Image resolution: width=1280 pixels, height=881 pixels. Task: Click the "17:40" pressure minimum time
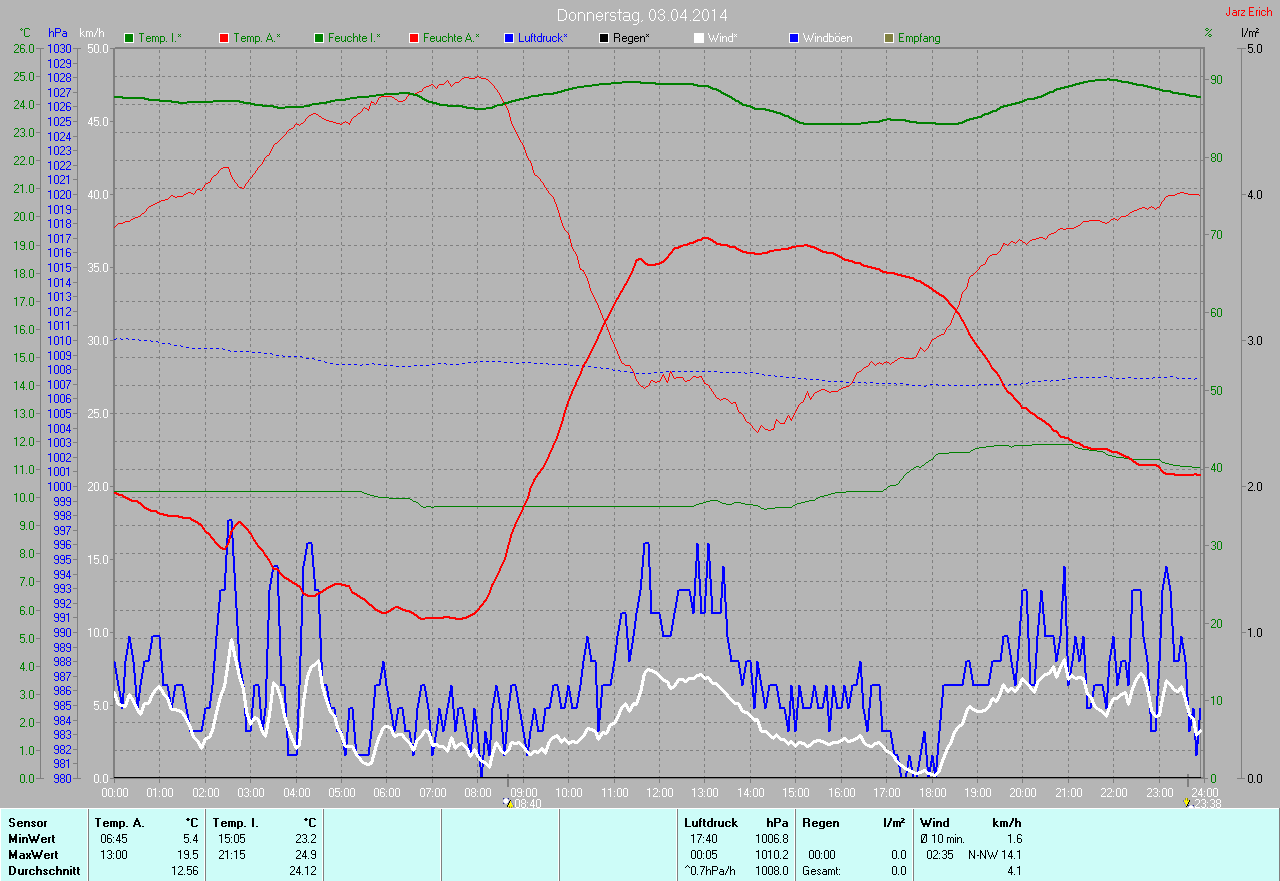705,838
